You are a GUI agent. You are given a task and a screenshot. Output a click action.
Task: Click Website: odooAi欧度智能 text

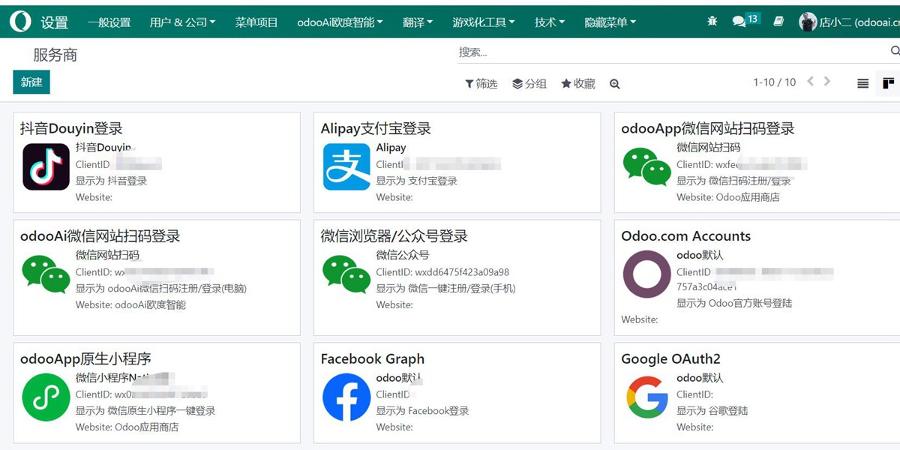point(130,305)
